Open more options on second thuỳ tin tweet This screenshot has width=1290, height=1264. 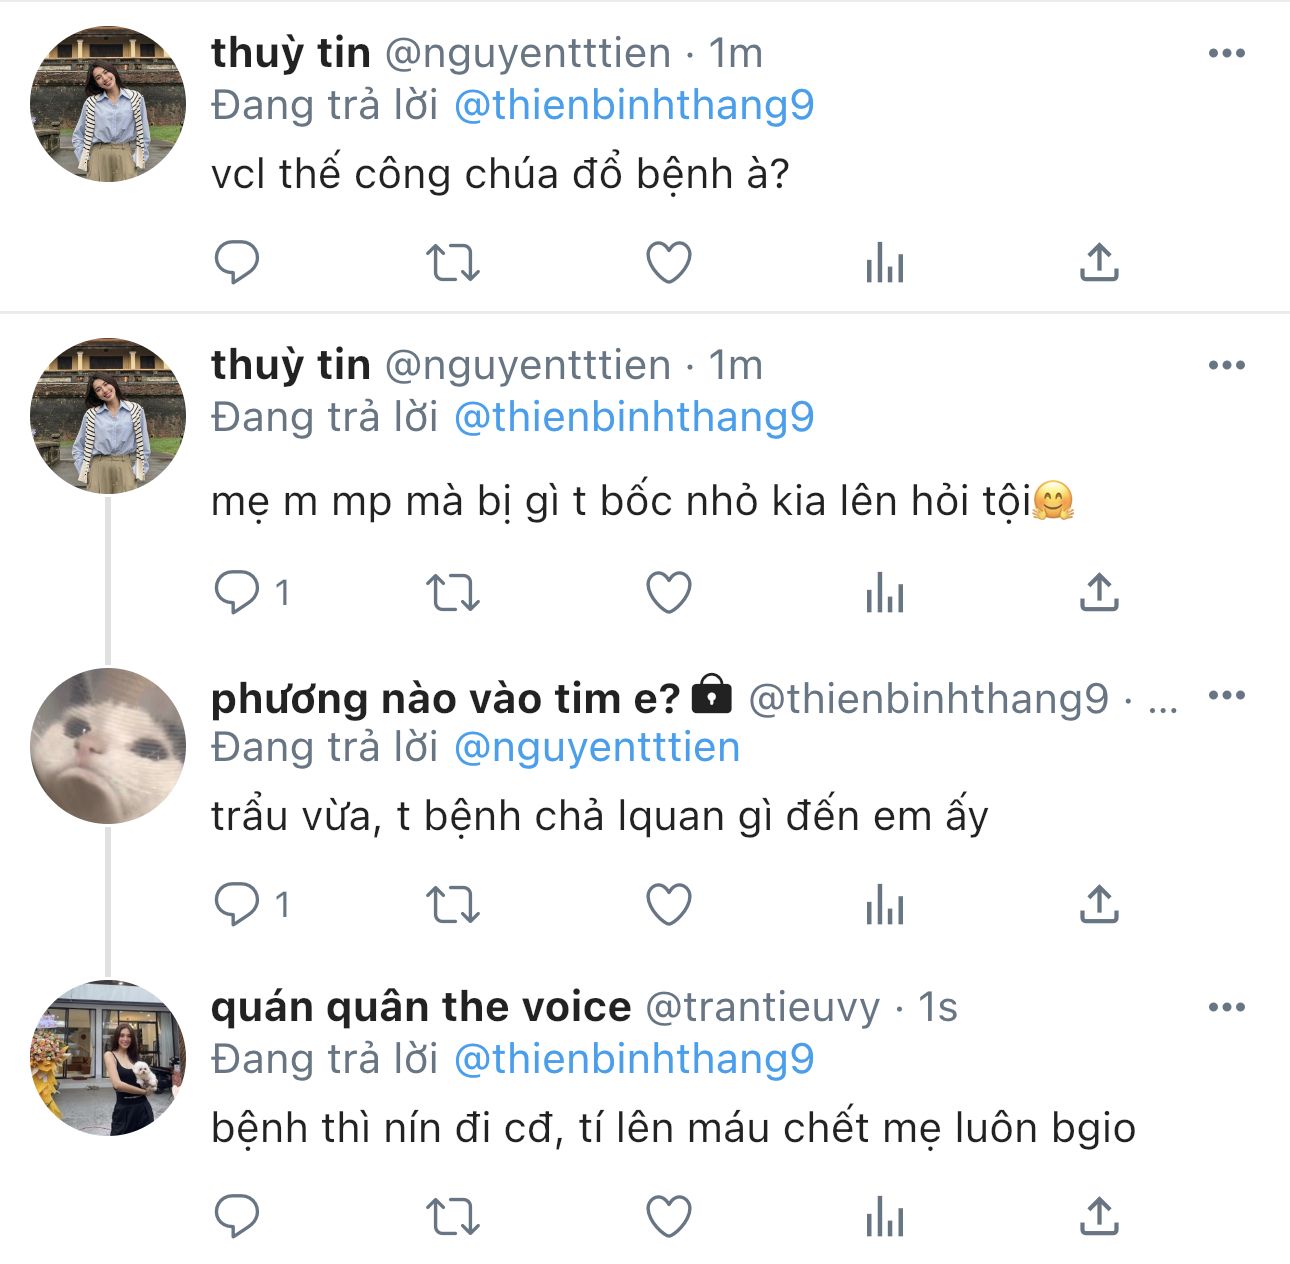coord(1227,365)
